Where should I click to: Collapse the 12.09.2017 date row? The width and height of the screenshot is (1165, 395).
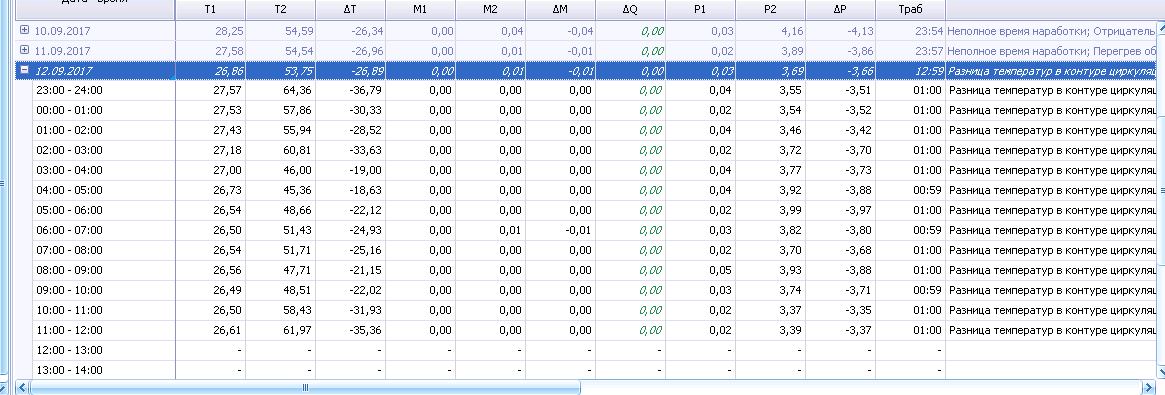pos(25,70)
